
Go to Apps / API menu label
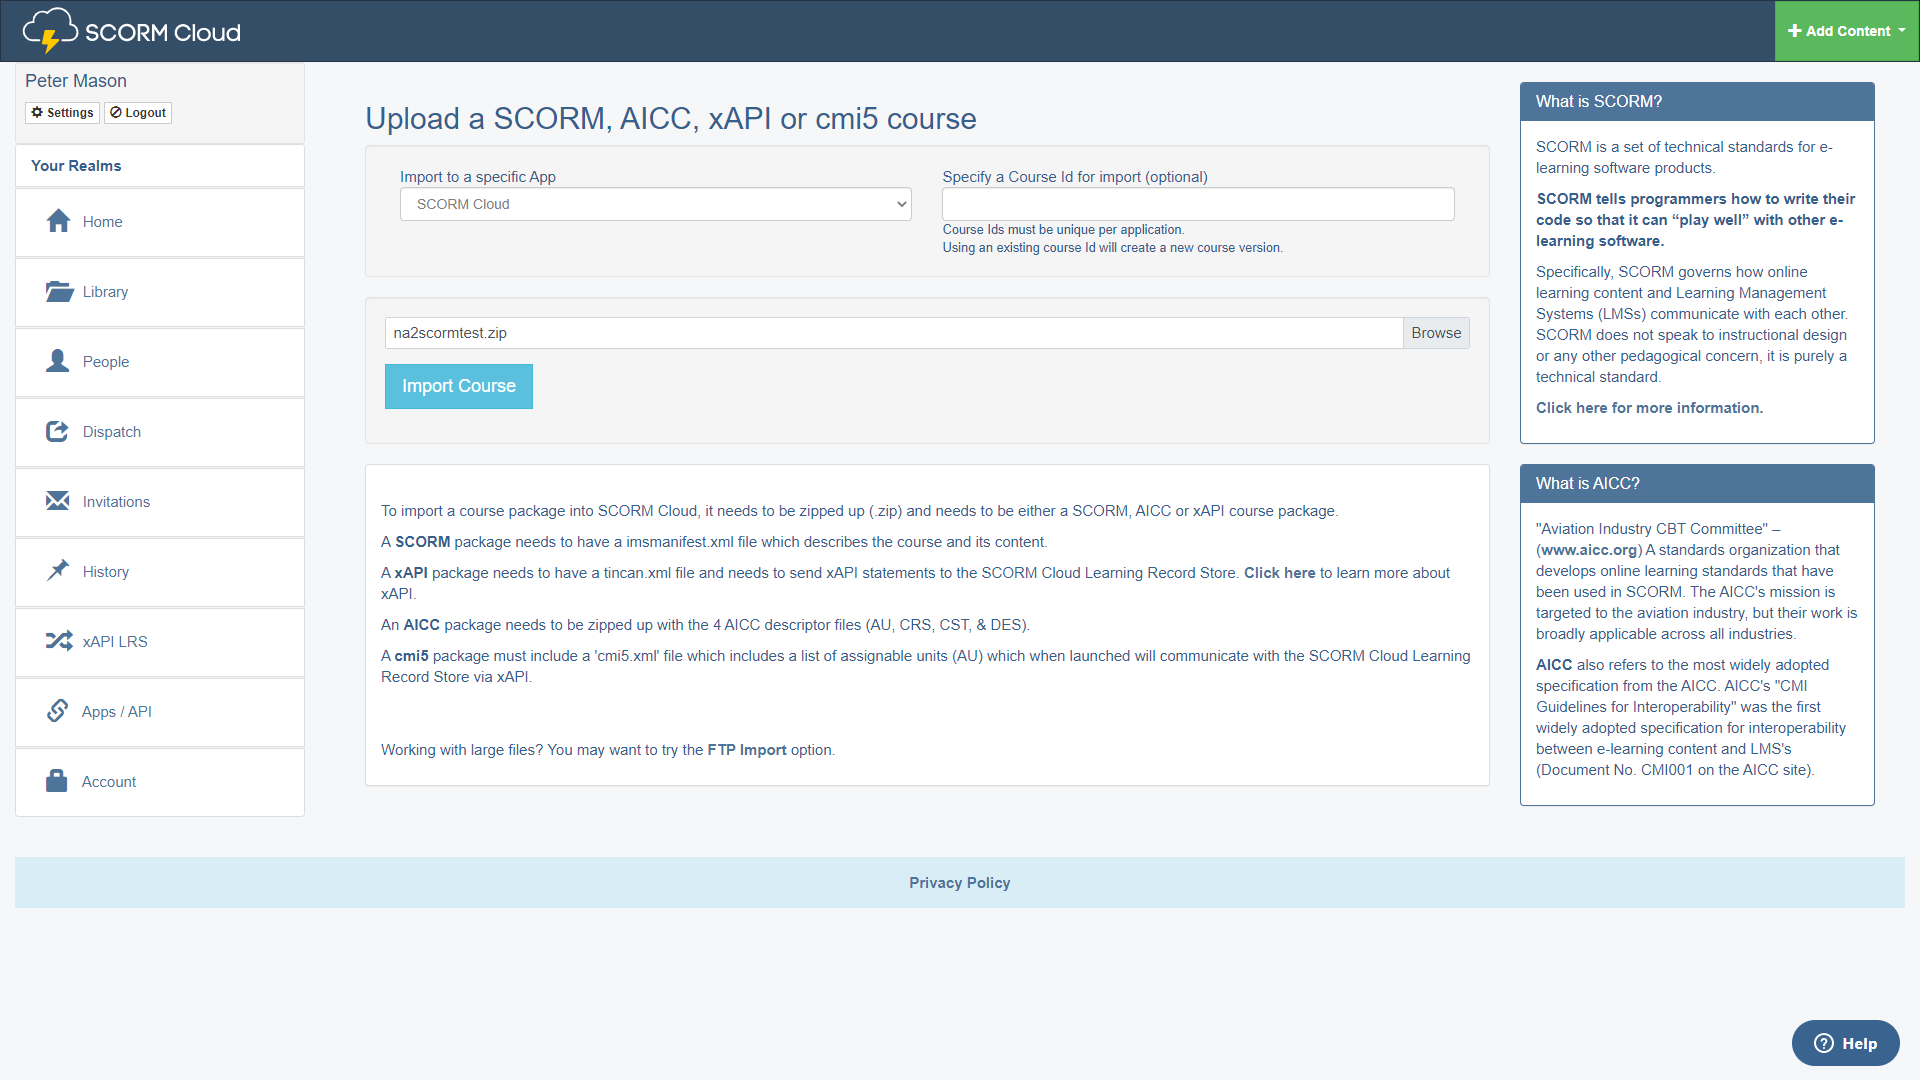pyautogui.click(x=117, y=712)
